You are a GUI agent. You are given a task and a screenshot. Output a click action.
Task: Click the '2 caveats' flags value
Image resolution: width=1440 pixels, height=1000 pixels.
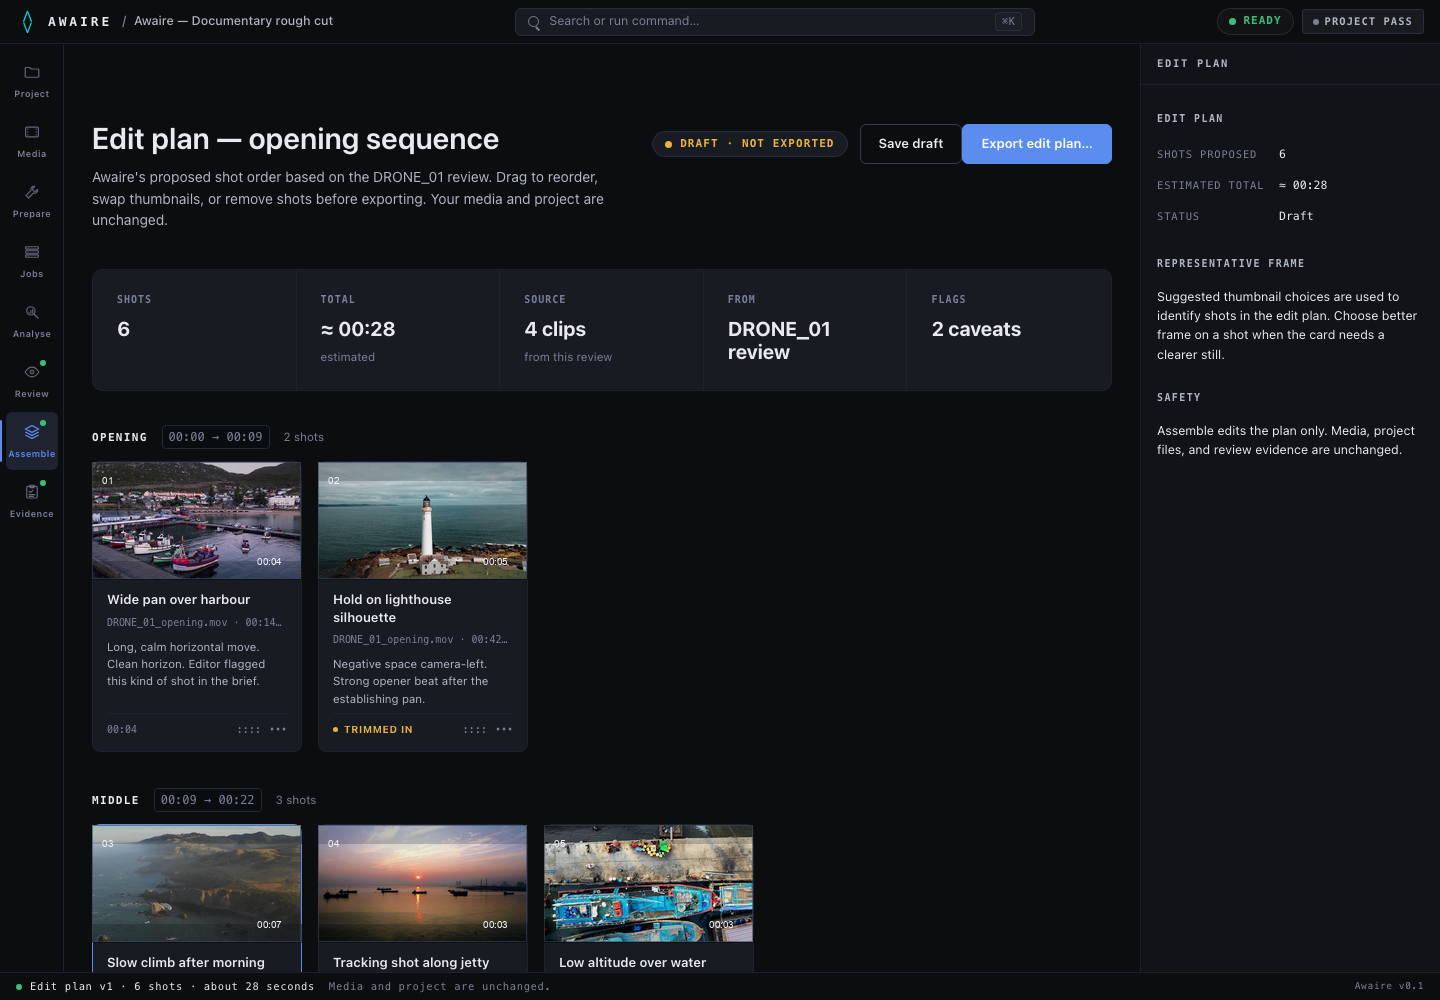coord(977,329)
